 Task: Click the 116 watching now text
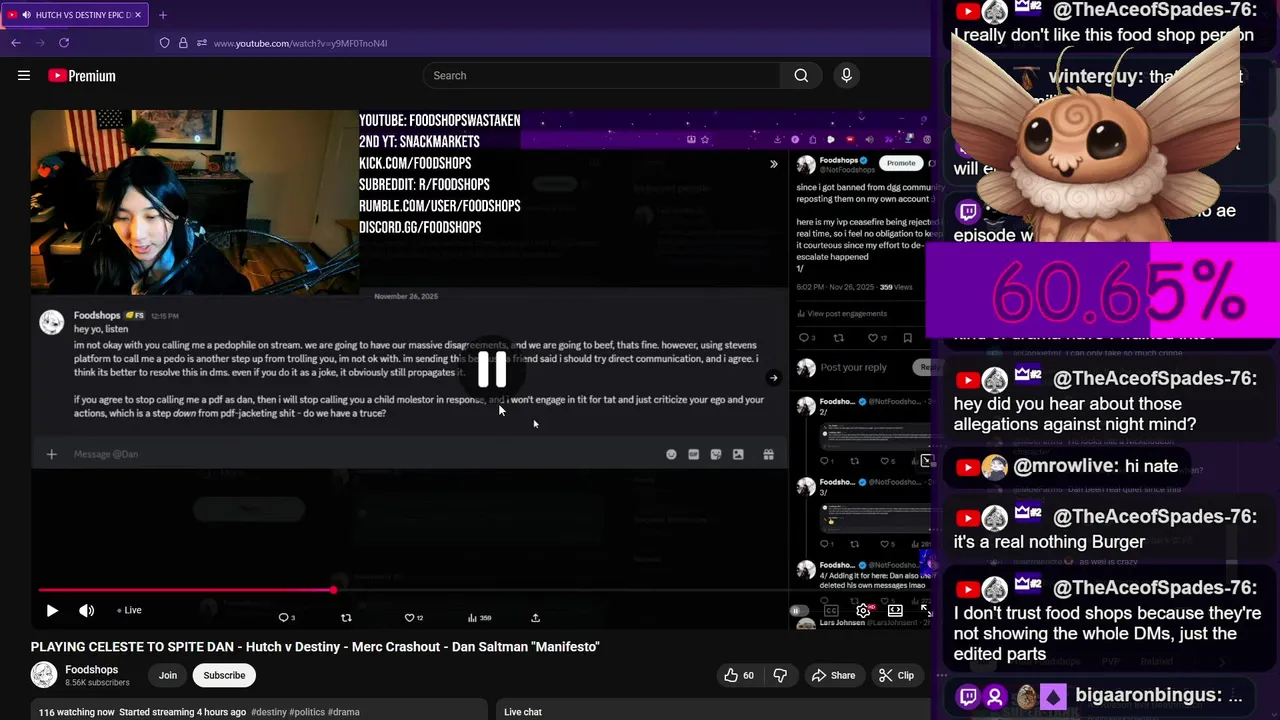[77, 712]
